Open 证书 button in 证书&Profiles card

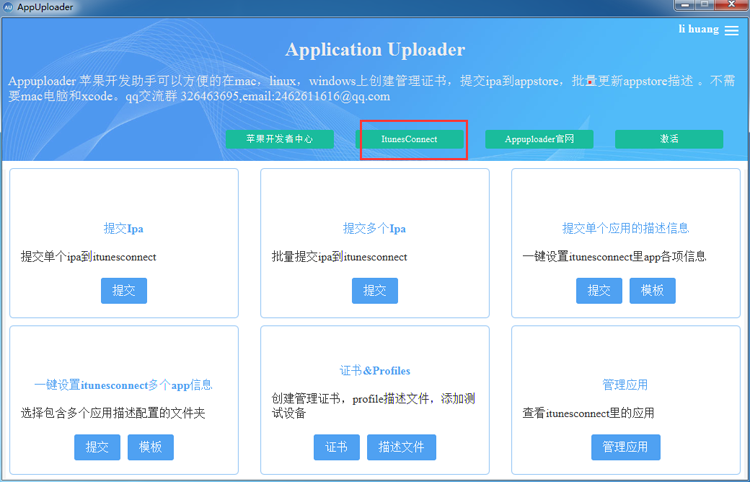tap(337, 447)
